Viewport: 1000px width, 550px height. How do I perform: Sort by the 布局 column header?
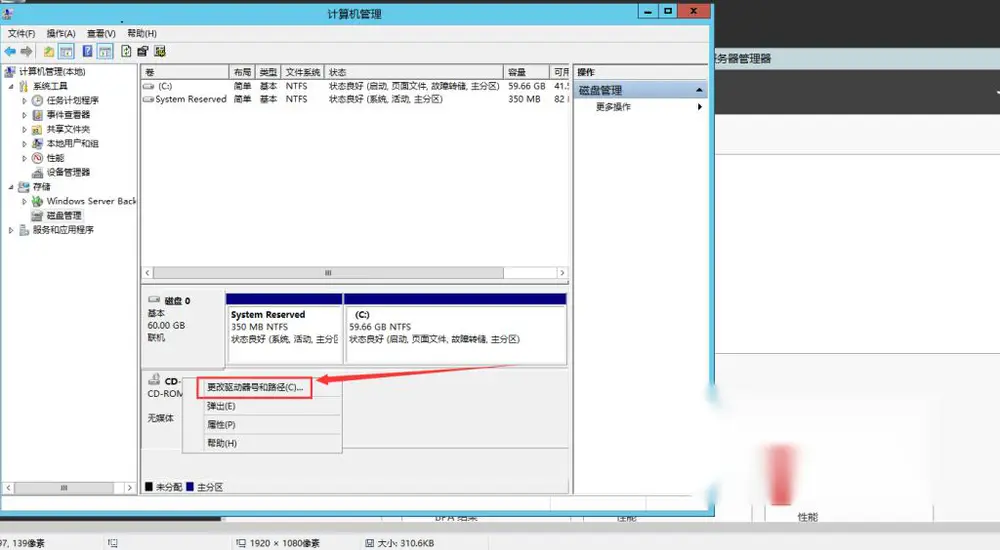(242, 72)
